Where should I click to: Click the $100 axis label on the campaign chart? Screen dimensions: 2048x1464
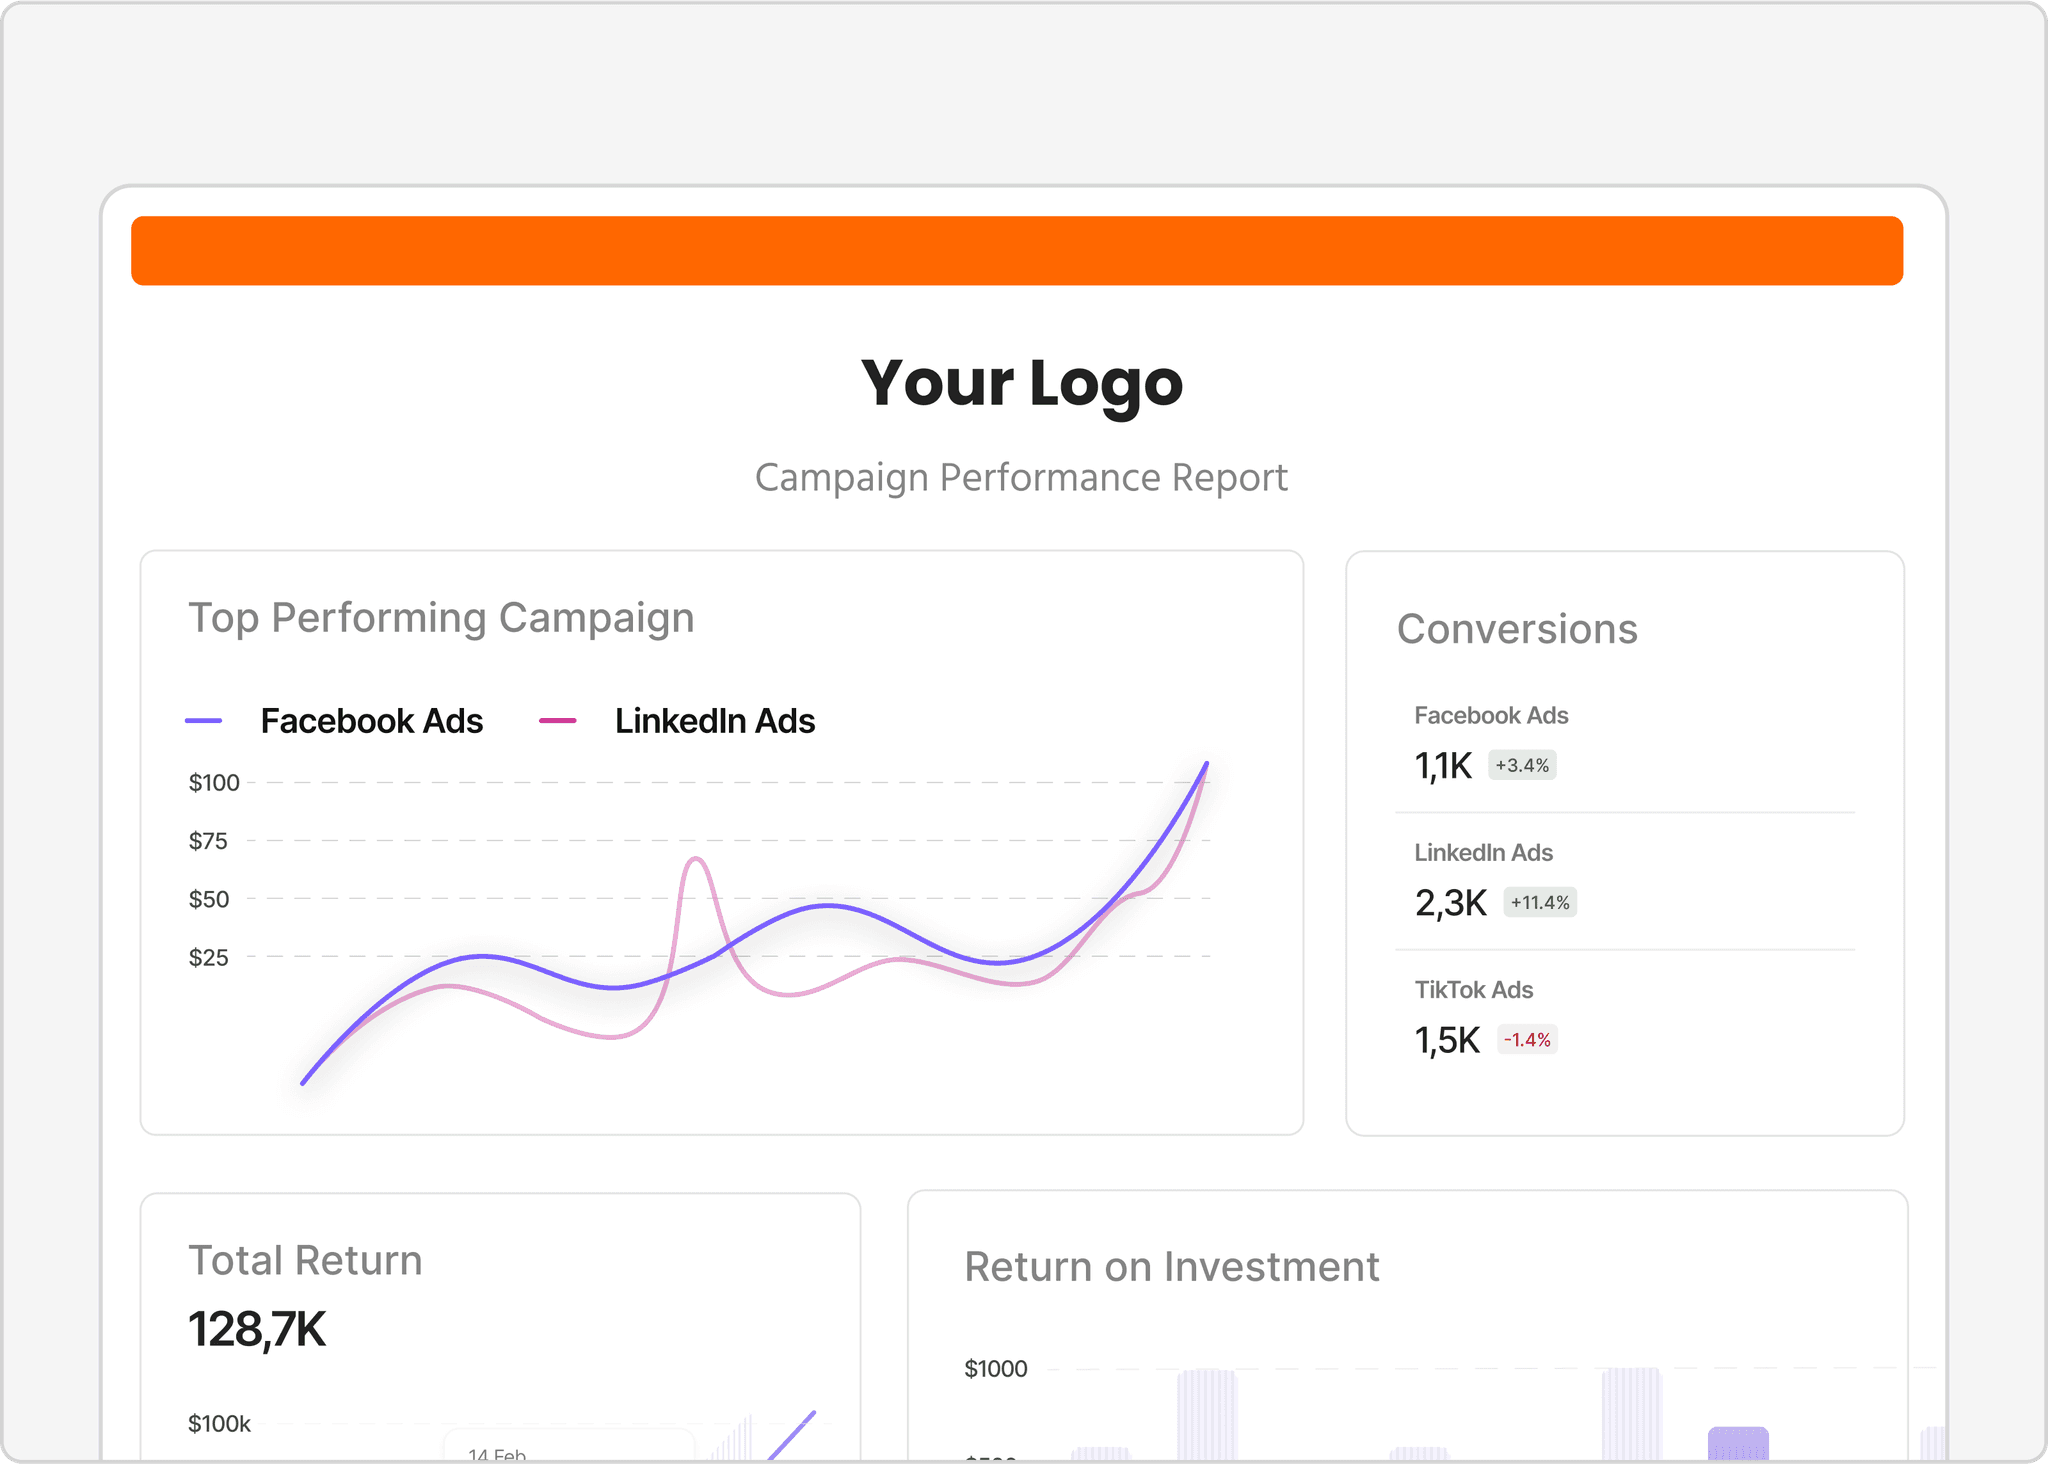point(212,782)
